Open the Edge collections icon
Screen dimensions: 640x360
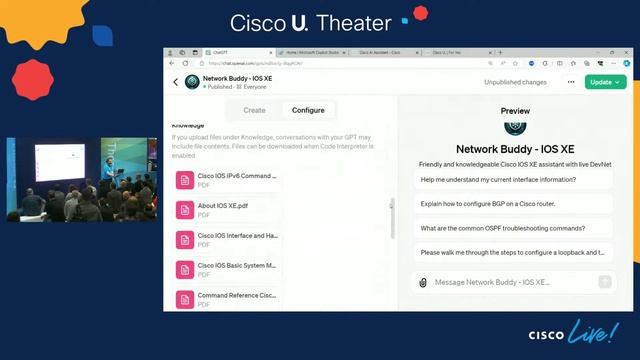tap(587, 63)
